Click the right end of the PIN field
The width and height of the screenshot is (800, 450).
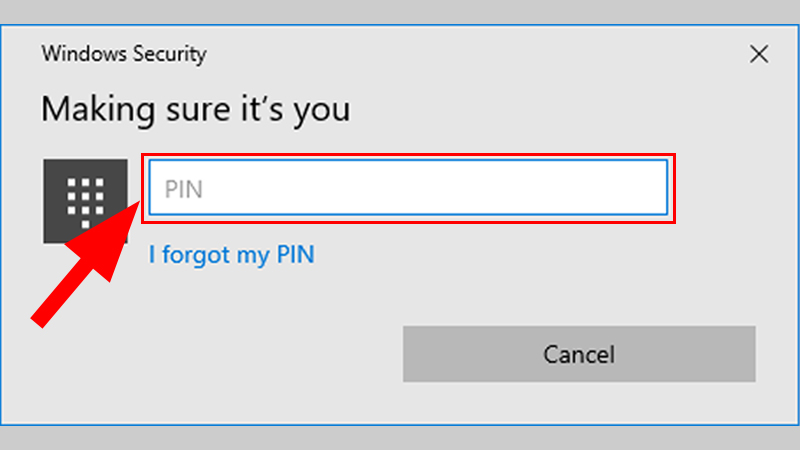(x=650, y=188)
